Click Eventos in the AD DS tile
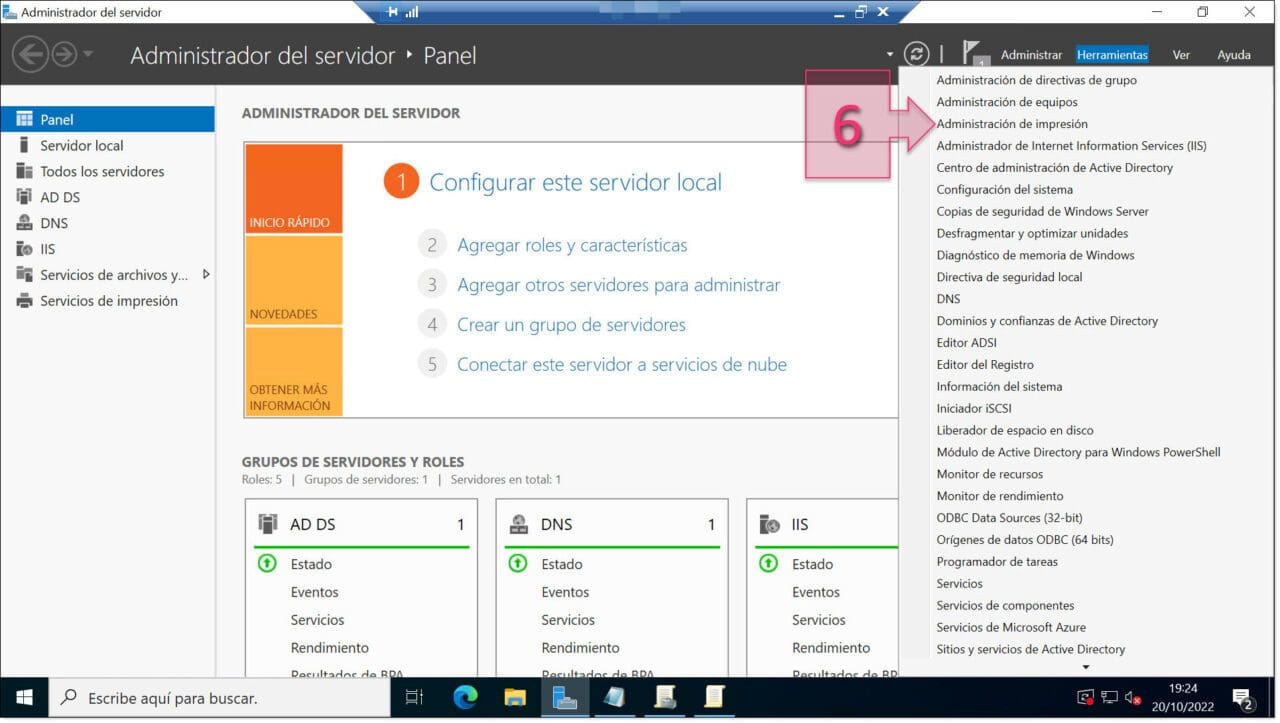Screen dimensions: 1280x723 coord(314,592)
